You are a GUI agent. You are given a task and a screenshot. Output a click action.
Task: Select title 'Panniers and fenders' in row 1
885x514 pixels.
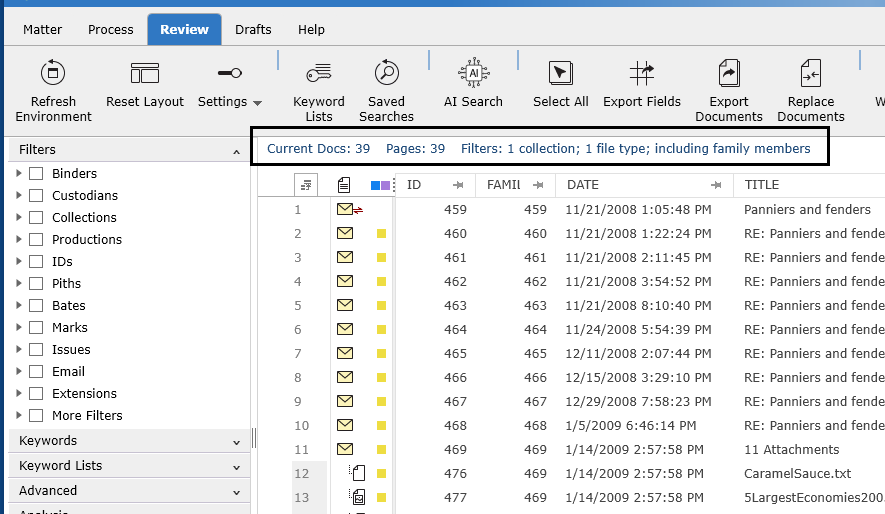click(x=807, y=209)
